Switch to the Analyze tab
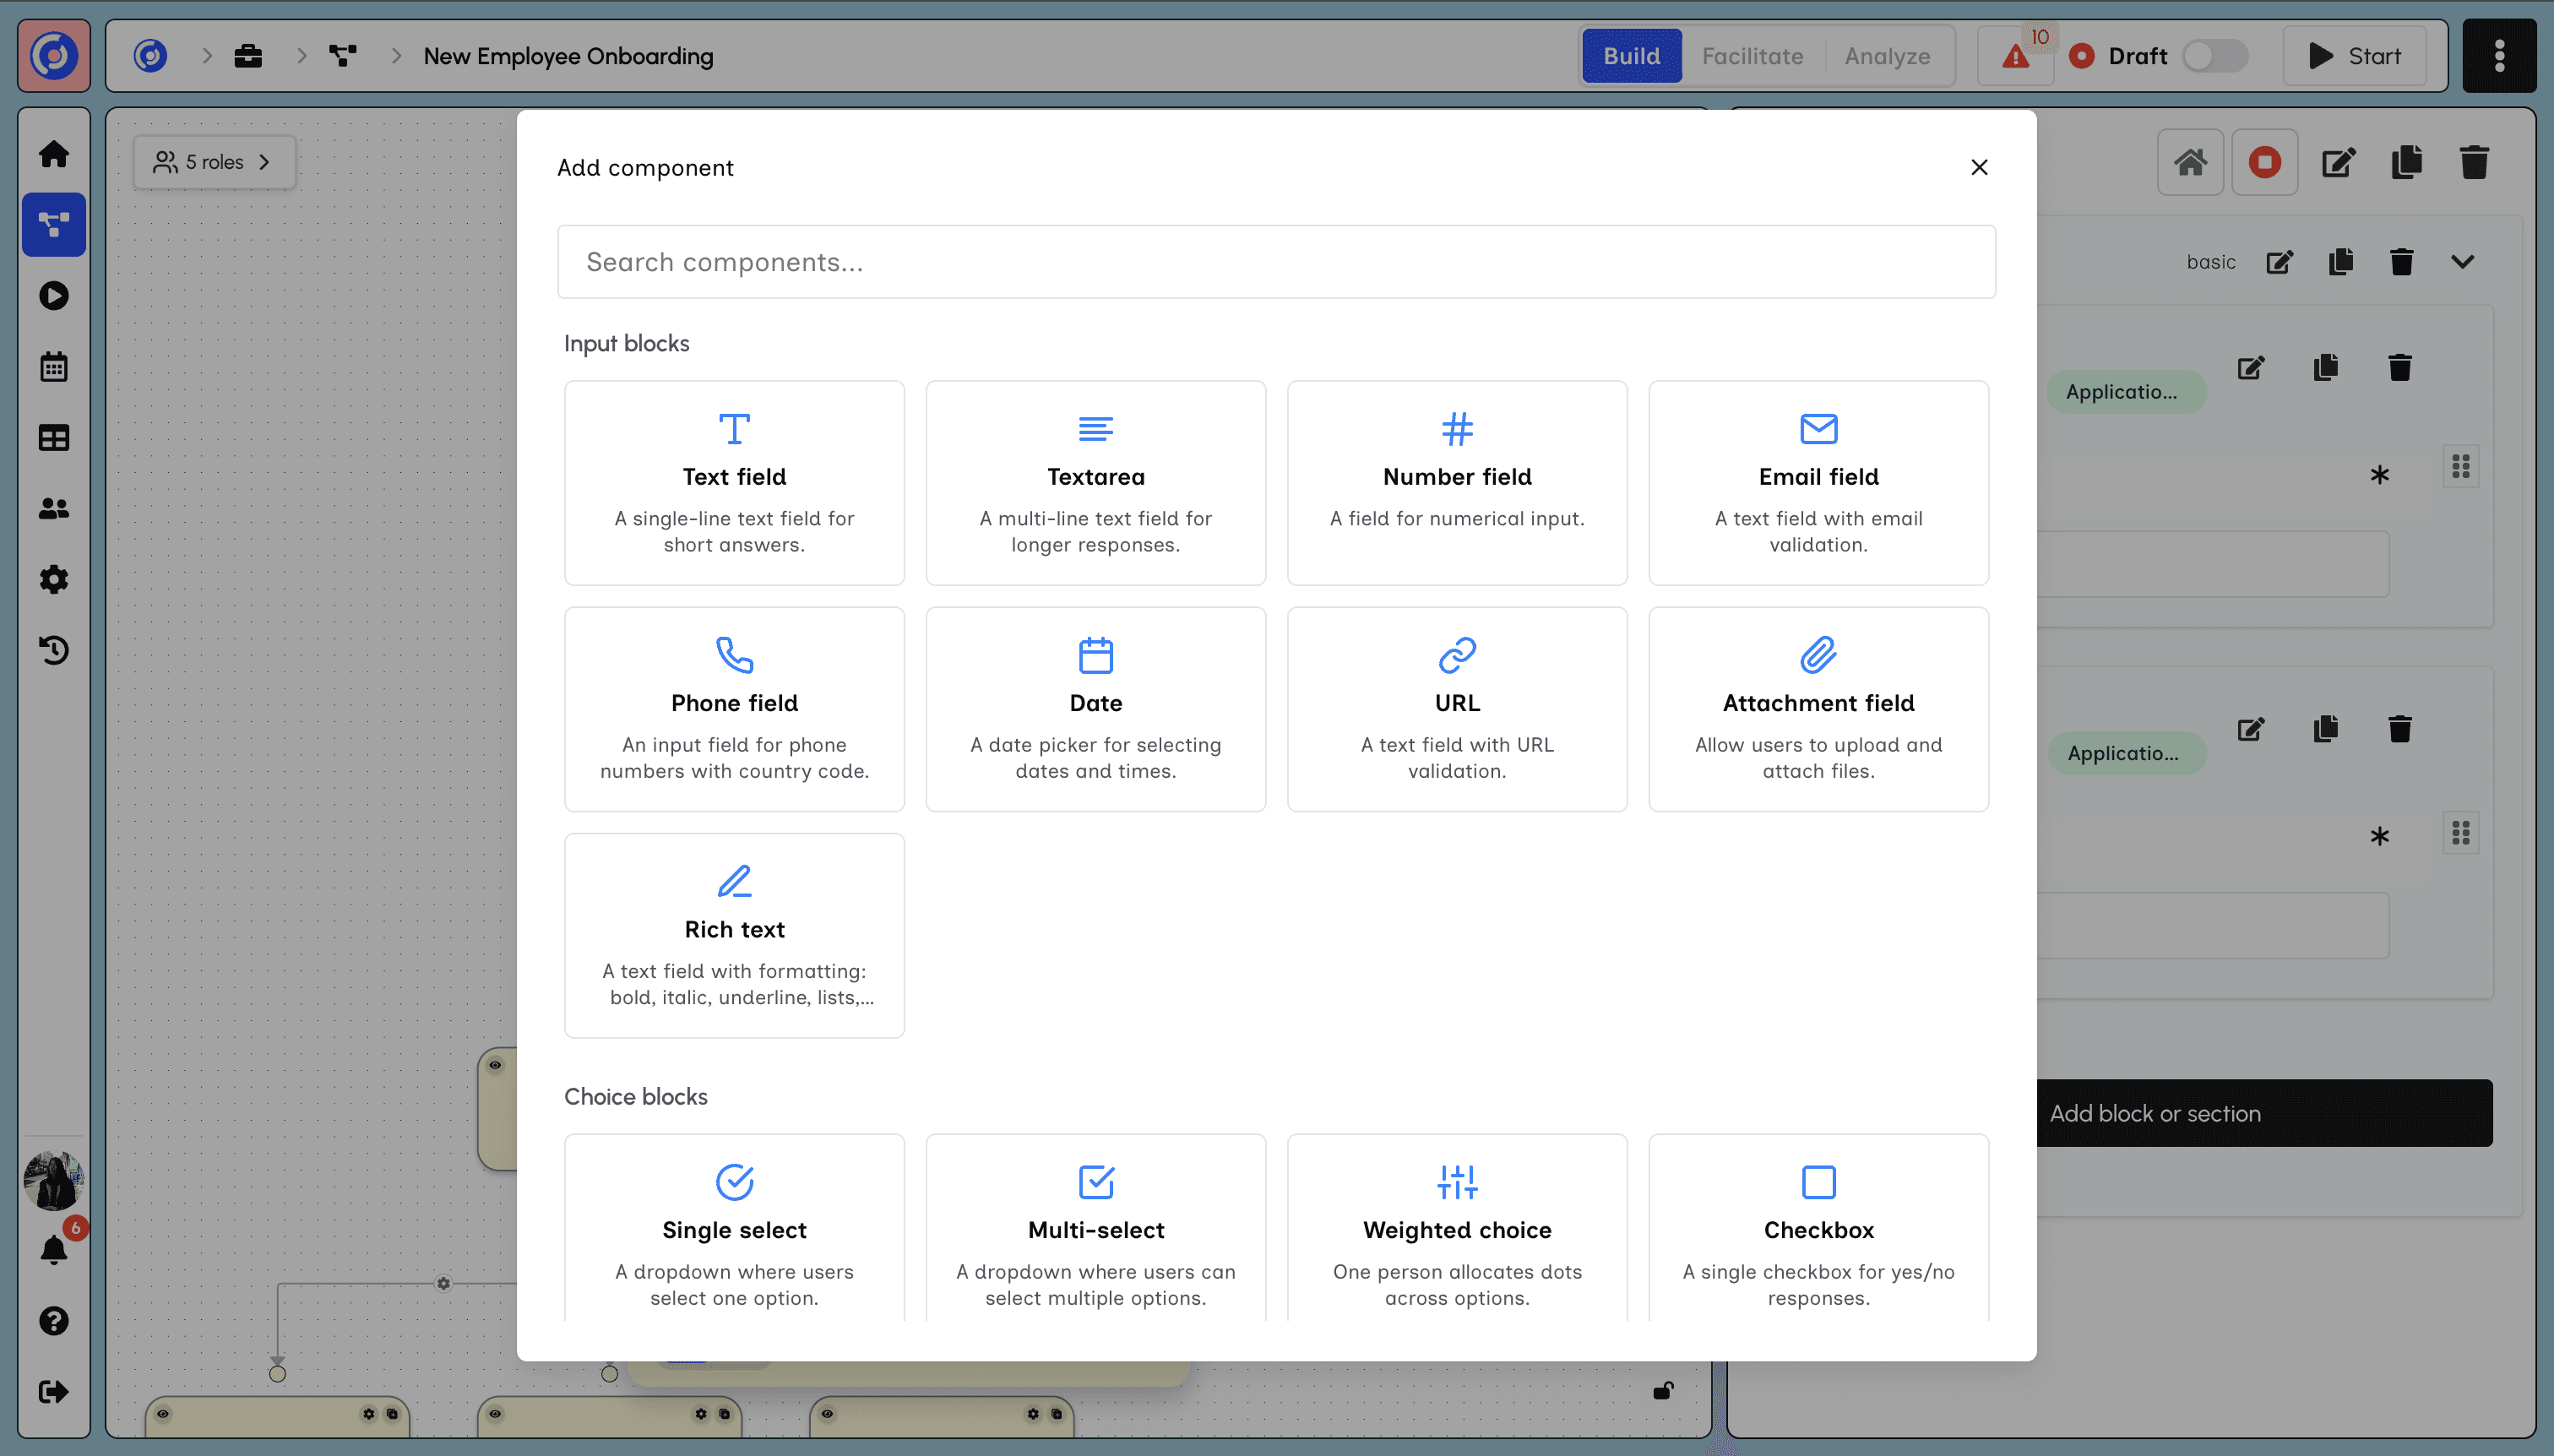This screenshot has width=2554, height=1456. click(1887, 56)
